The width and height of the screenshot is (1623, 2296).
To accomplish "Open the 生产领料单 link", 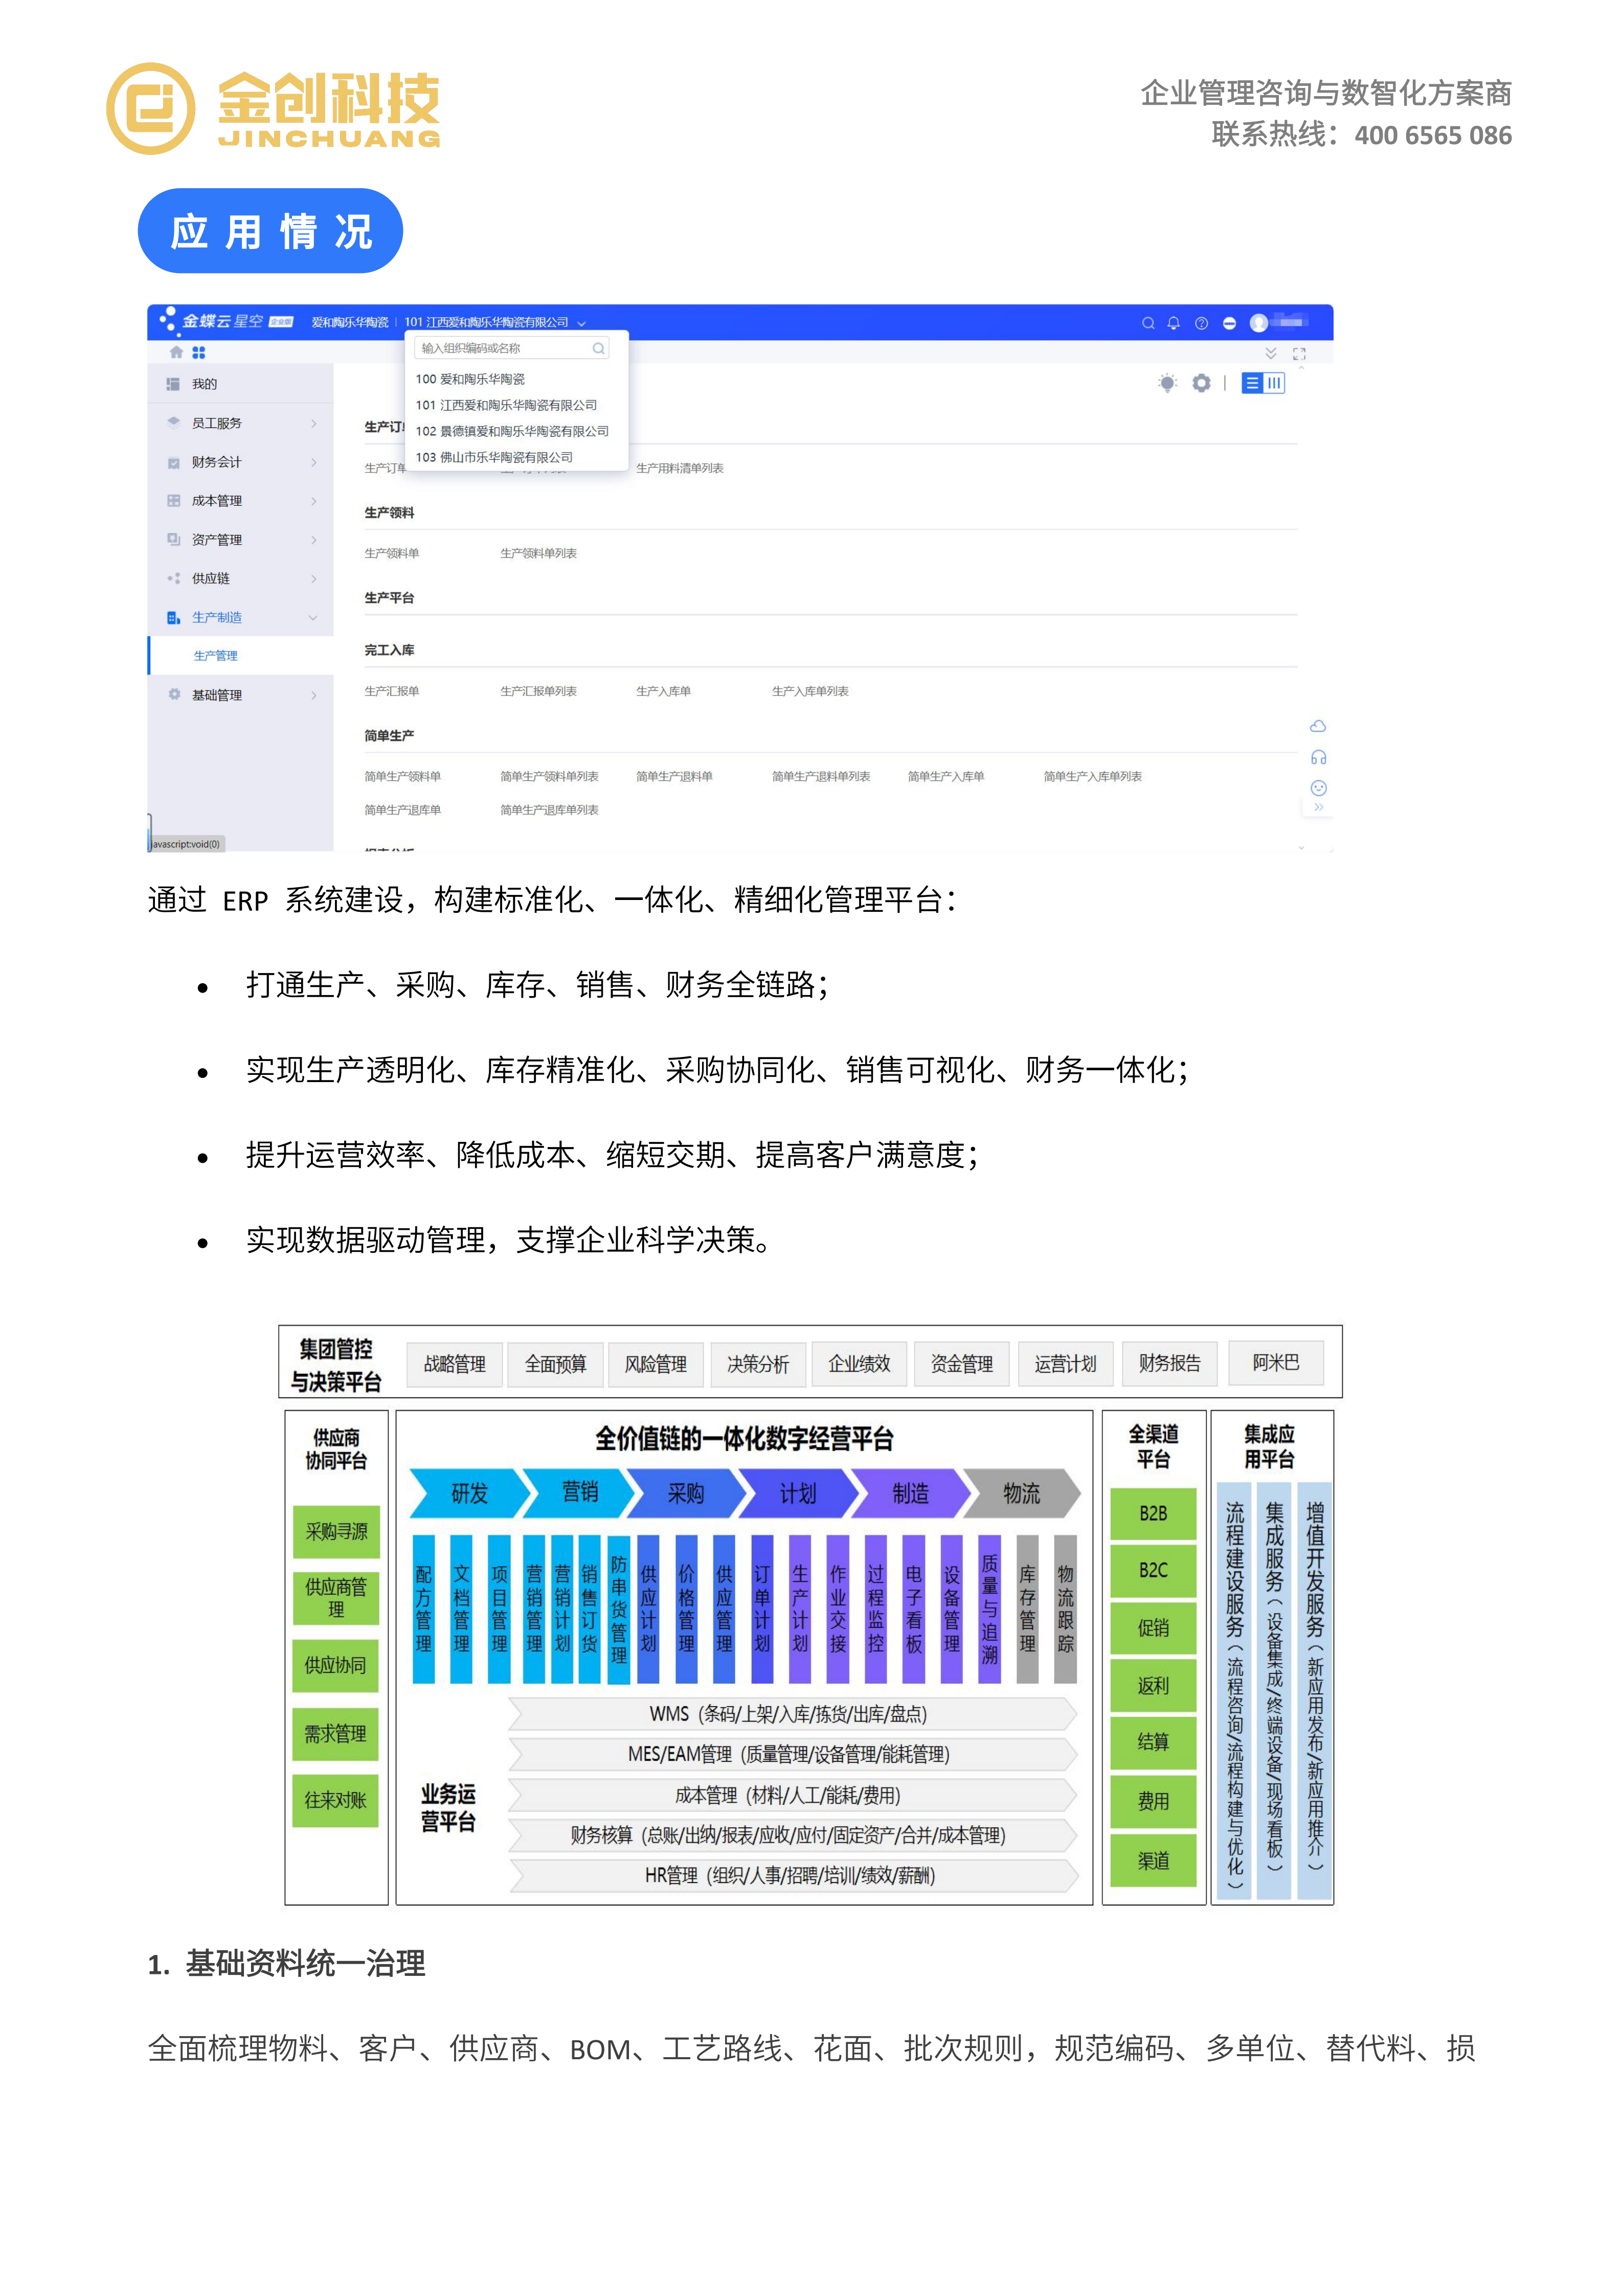I will 392,553.
